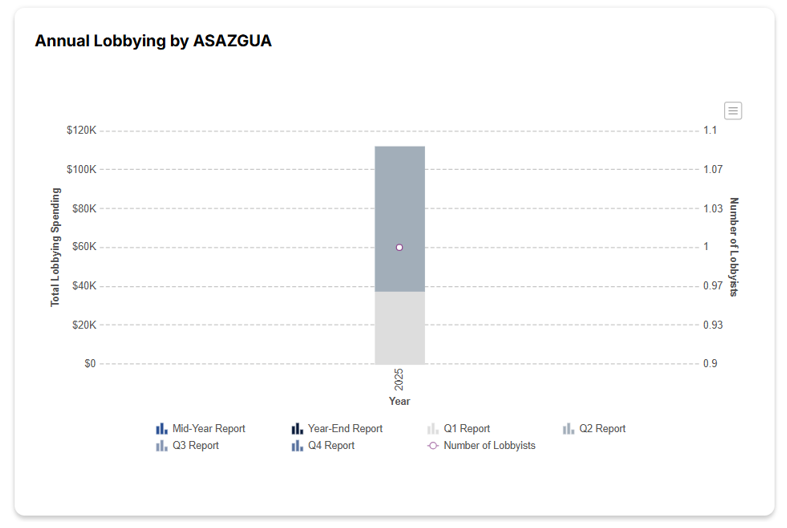
Task: Toggle the Mid-Year Report series label
Action: 208,429
